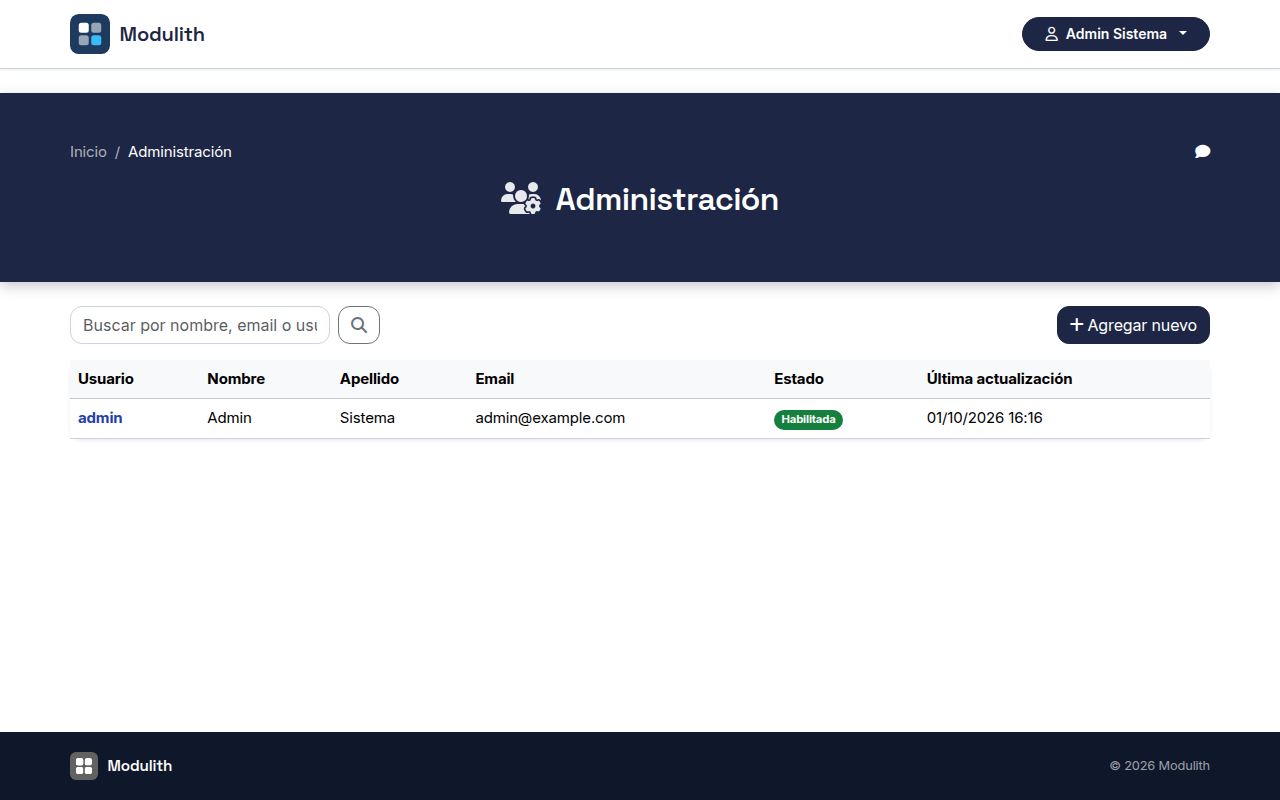Click Agregar nuevo button
Image resolution: width=1280 pixels, height=800 pixels.
point(1133,325)
